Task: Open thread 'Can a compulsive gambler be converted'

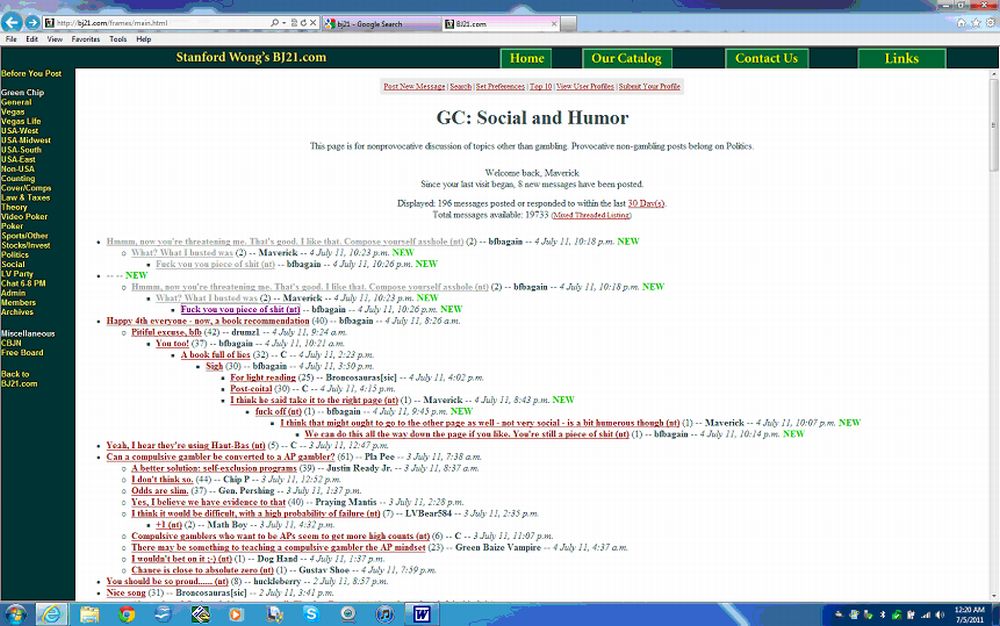Action: click(221, 456)
